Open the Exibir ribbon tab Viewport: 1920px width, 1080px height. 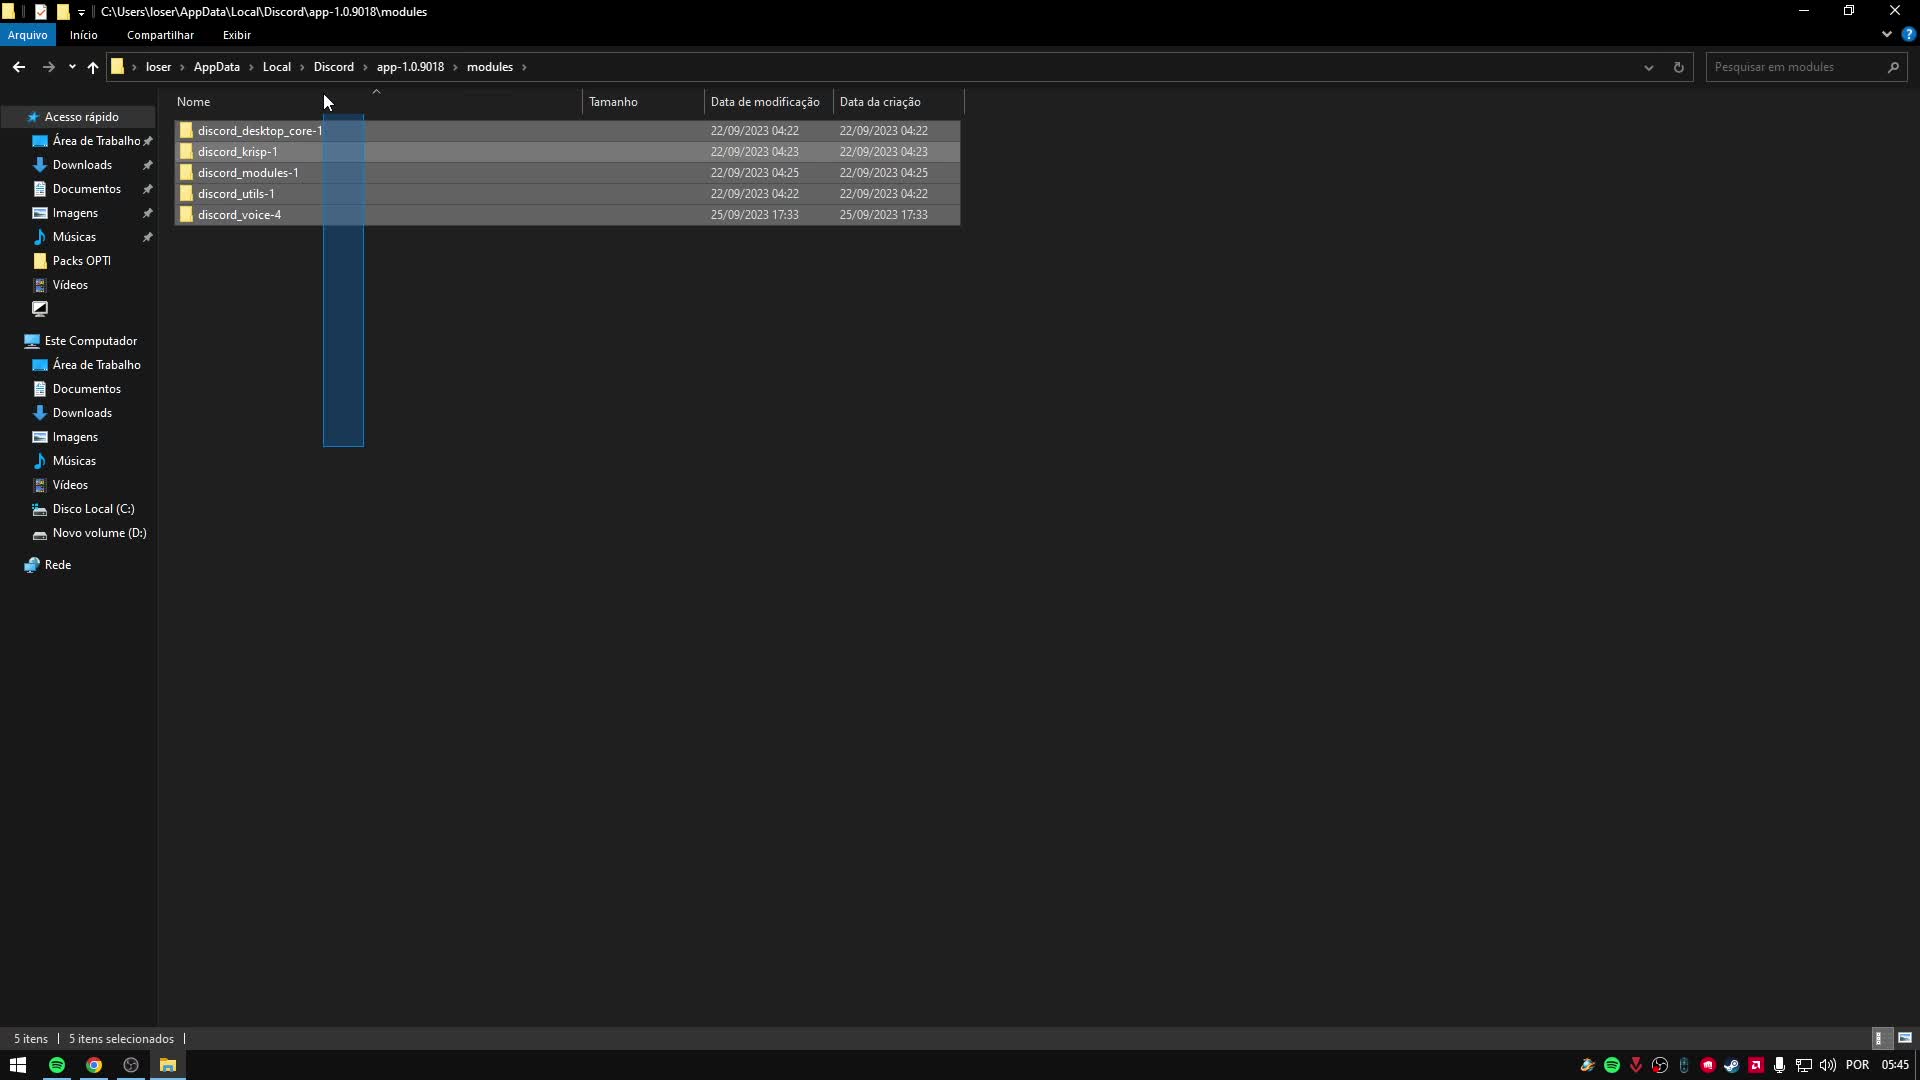[236, 35]
